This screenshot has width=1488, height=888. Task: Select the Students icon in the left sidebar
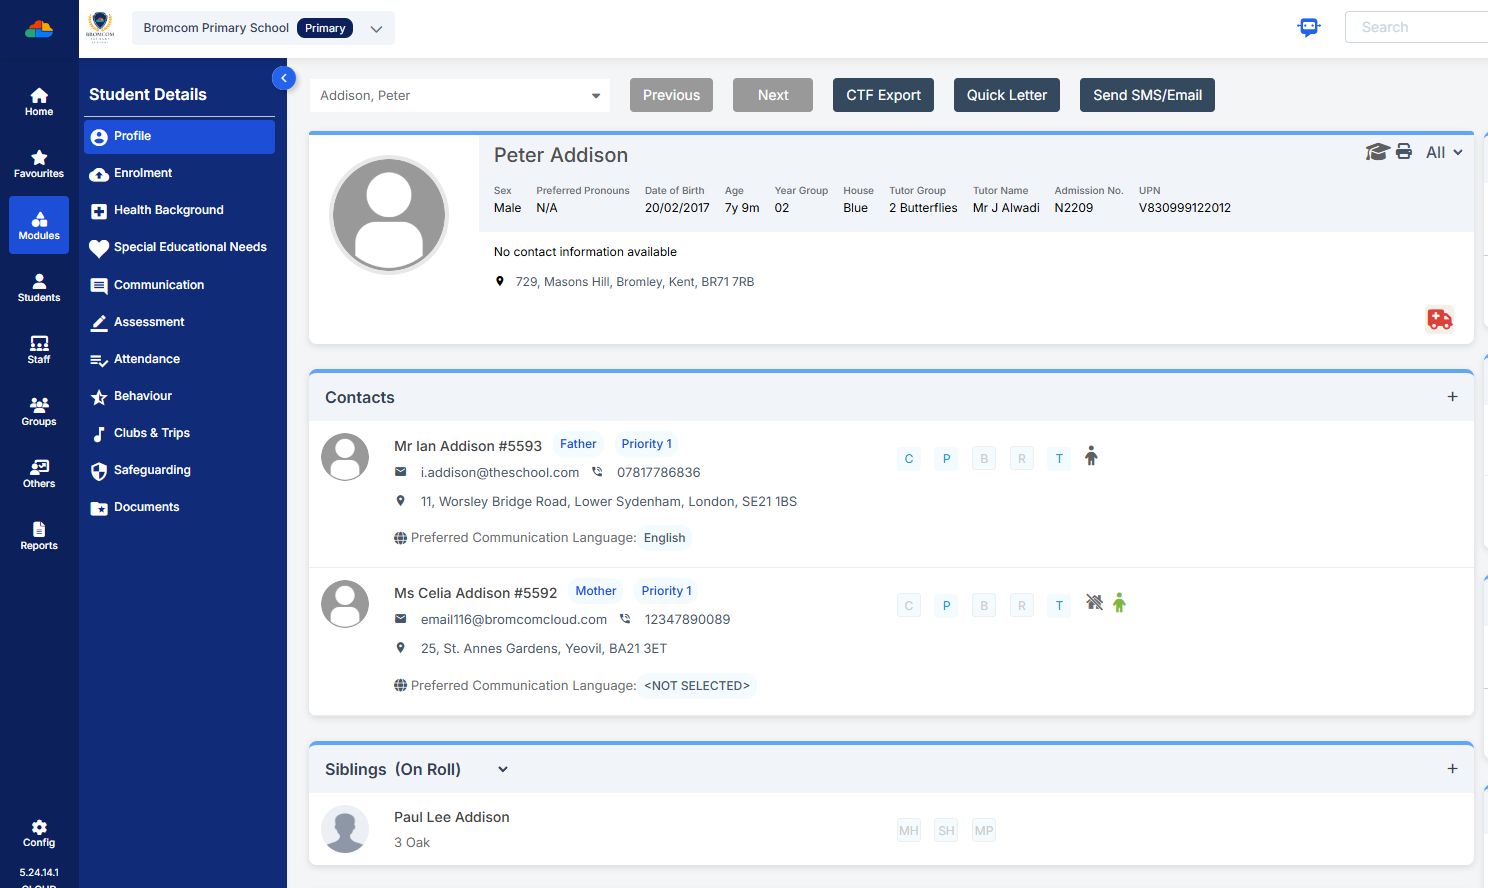pos(38,288)
